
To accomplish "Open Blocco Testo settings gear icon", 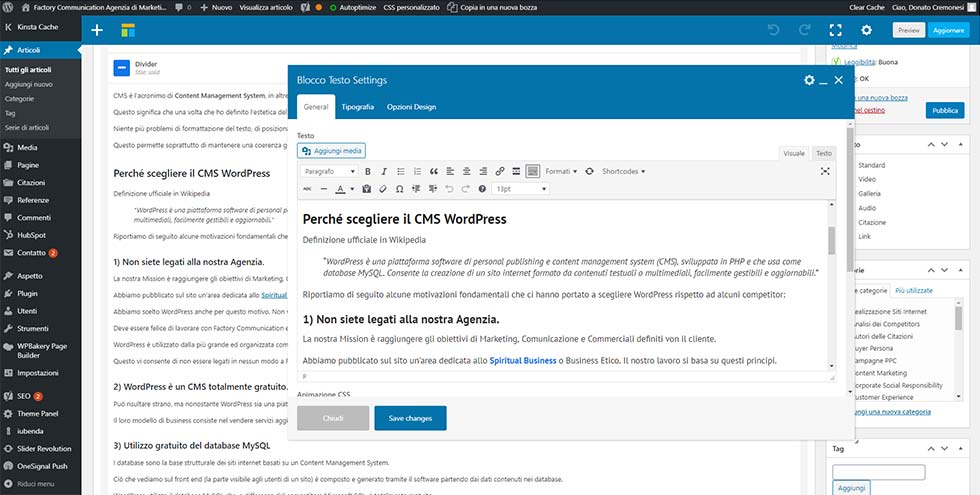I will coord(809,80).
